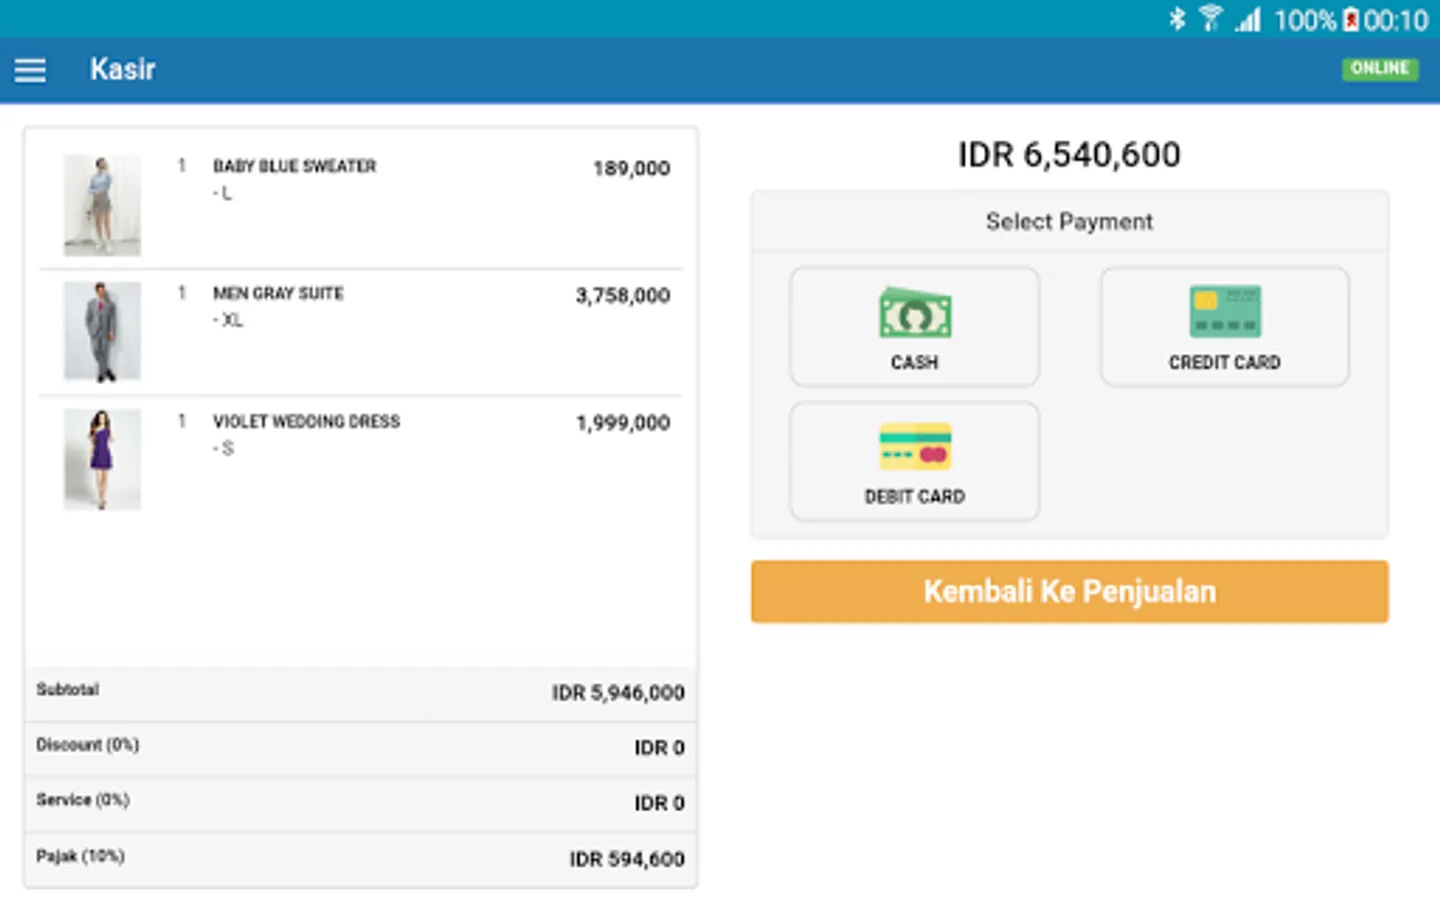The image size is (1440, 900).
Task: Click the suit size '- XL' text
Action: pos(227,320)
